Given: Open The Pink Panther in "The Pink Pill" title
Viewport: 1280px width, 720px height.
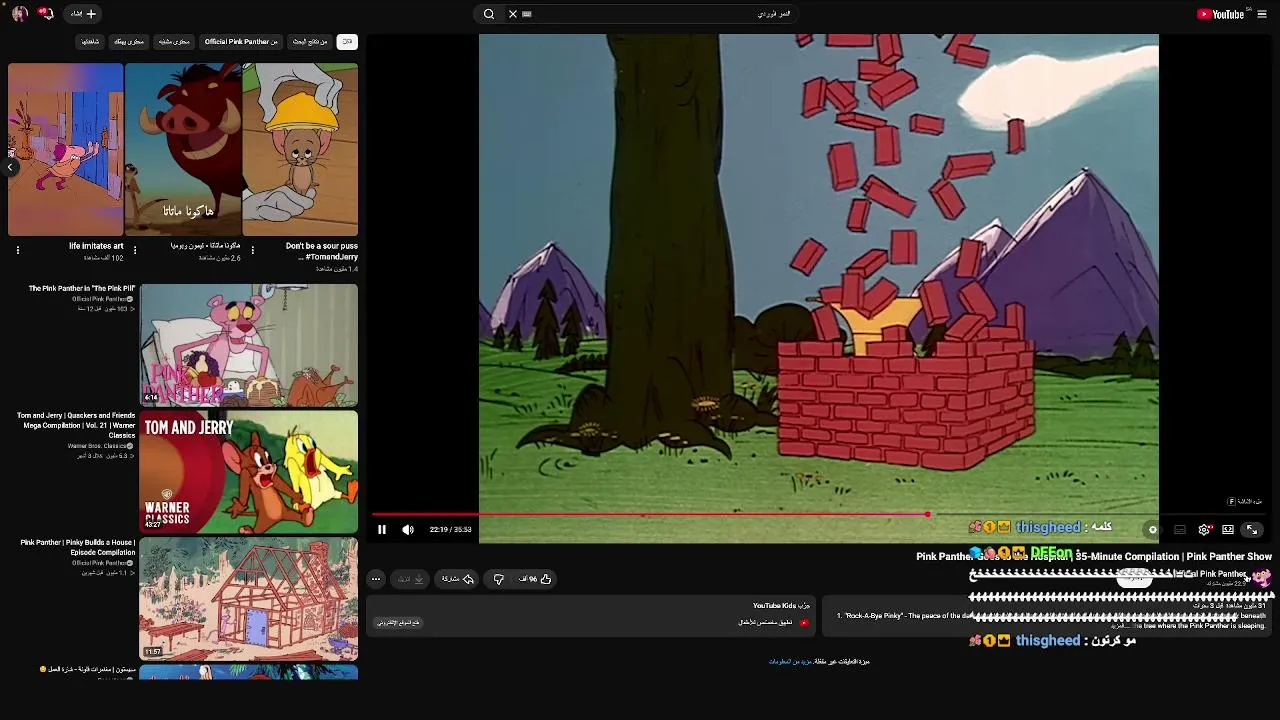Looking at the screenshot, I should point(82,288).
